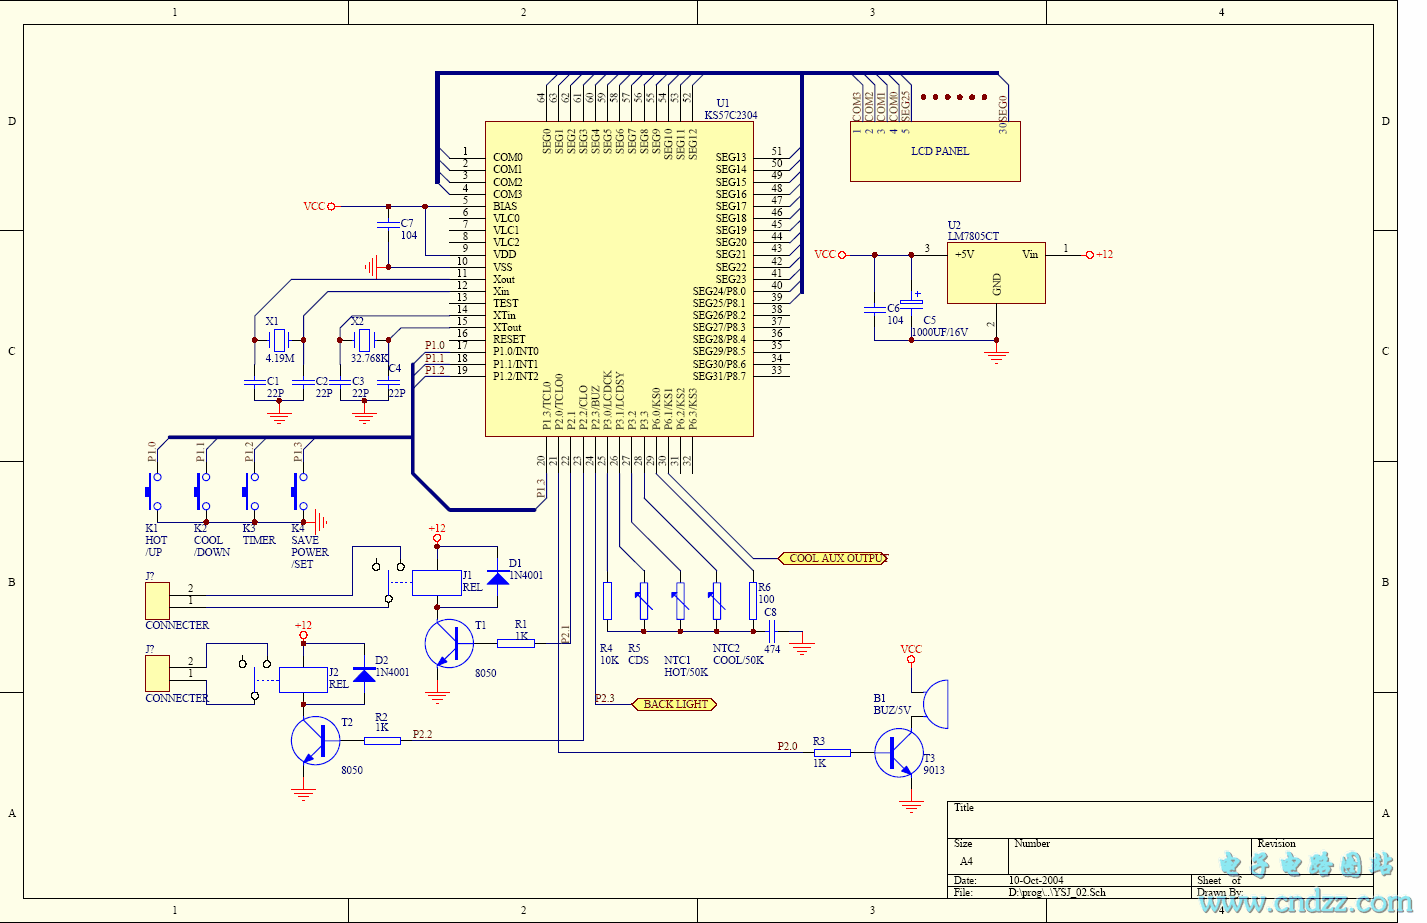Select transistor T1 8050 symbol
Viewport: 1427px width, 923px height.
coord(449,643)
